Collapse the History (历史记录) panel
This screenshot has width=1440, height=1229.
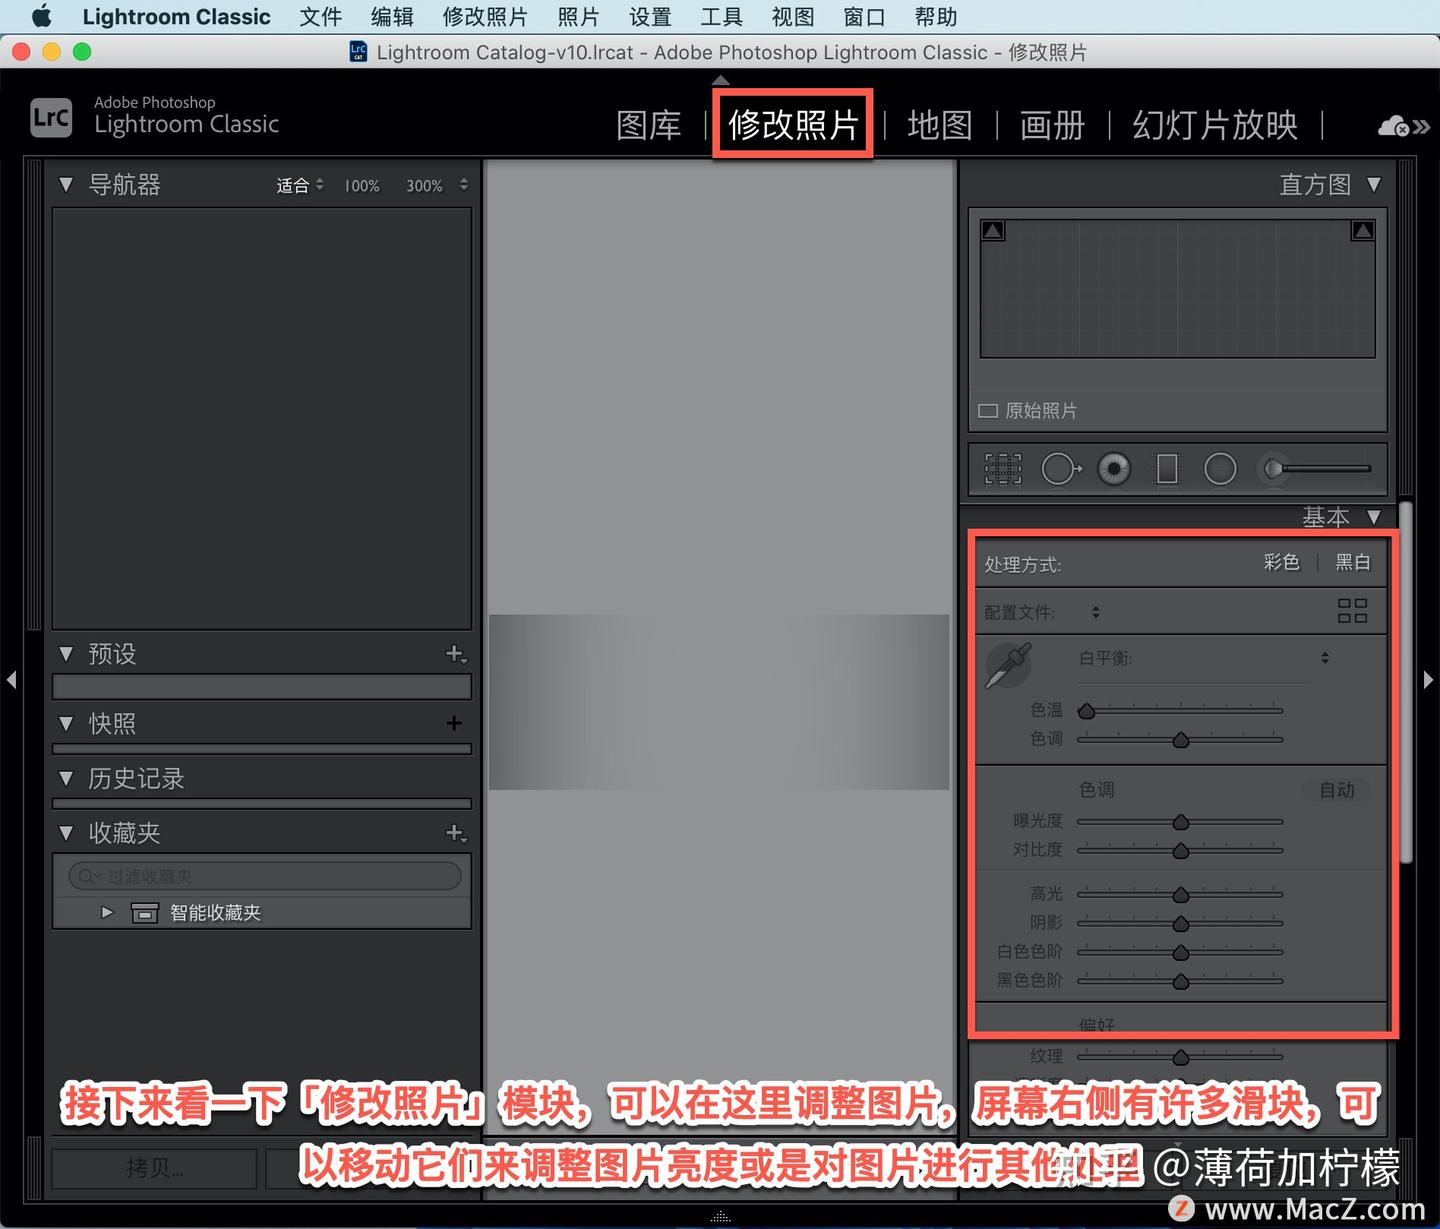point(66,778)
